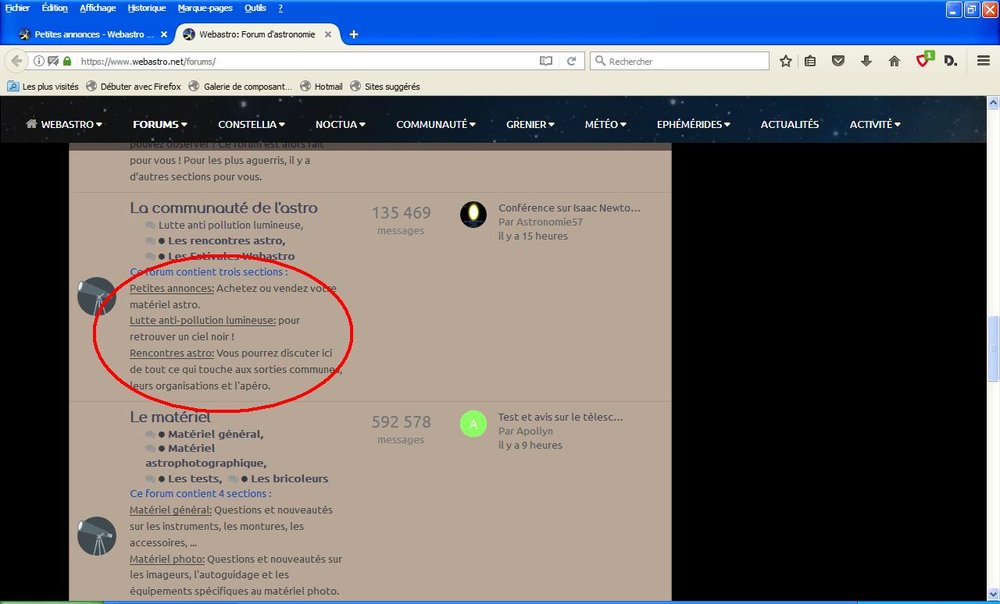Viewport: 1000px width, 604px height.
Task: Open the Les plus visités bookmark
Action: (x=43, y=86)
